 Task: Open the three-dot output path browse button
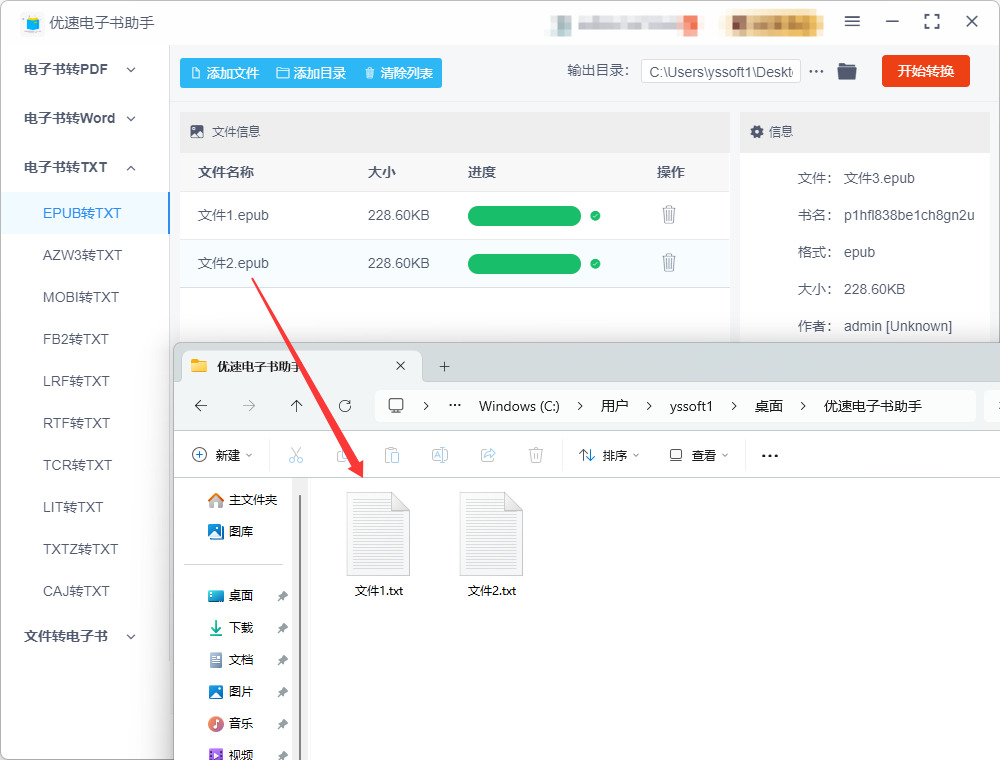click(x=816, y=71)
